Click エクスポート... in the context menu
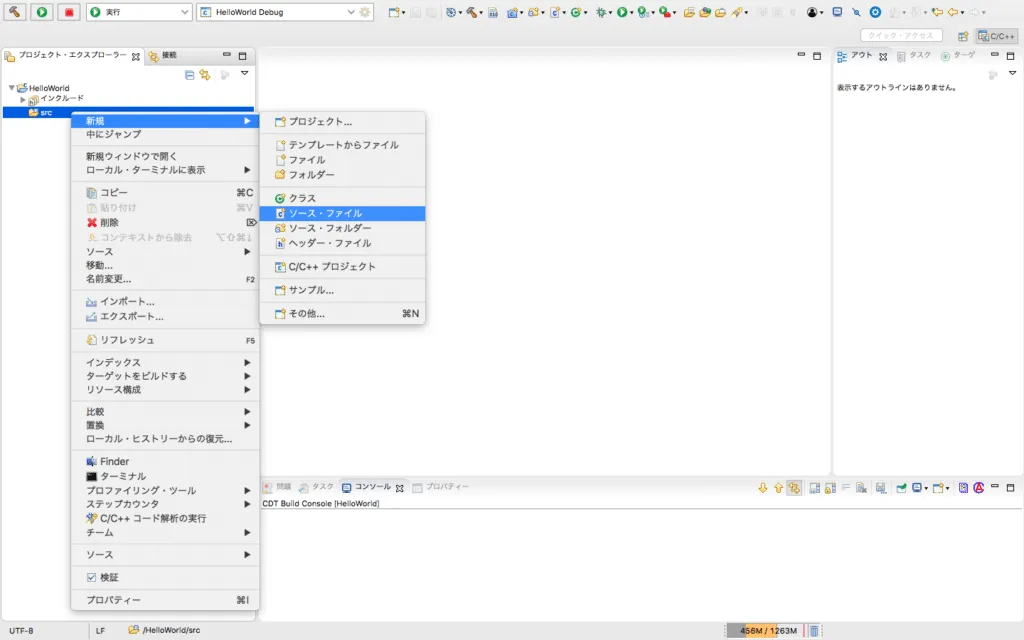The image size is (1024, 640). [166, 317]
